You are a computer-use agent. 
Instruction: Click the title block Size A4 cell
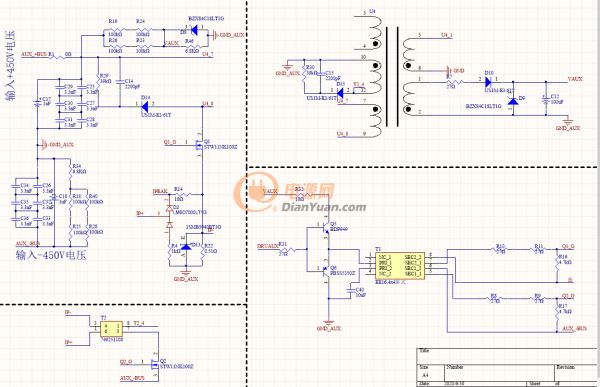click(430, 371)
